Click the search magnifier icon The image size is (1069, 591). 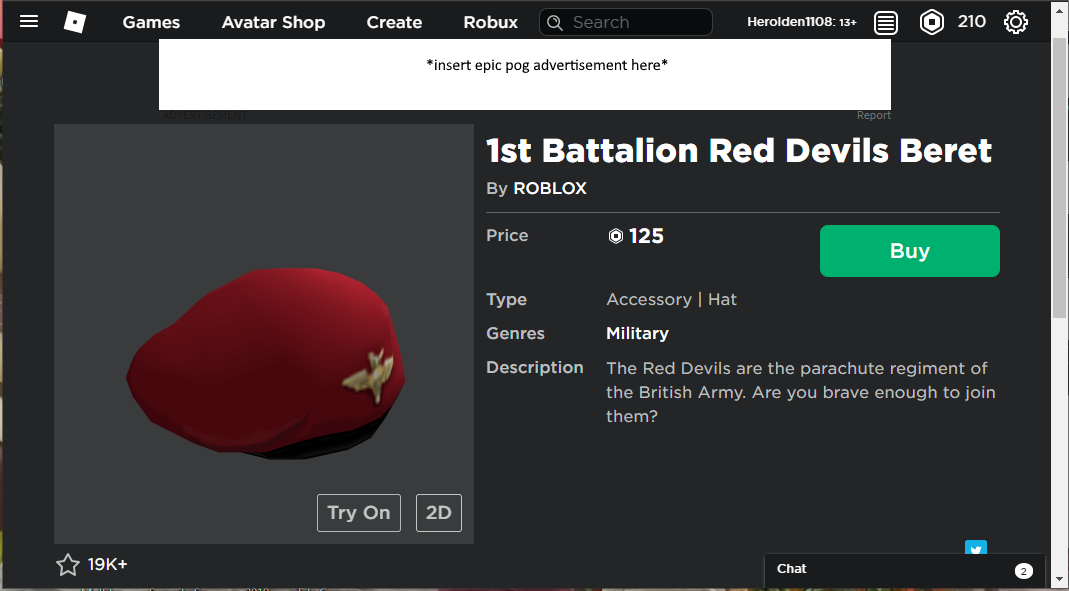point(556,22)
